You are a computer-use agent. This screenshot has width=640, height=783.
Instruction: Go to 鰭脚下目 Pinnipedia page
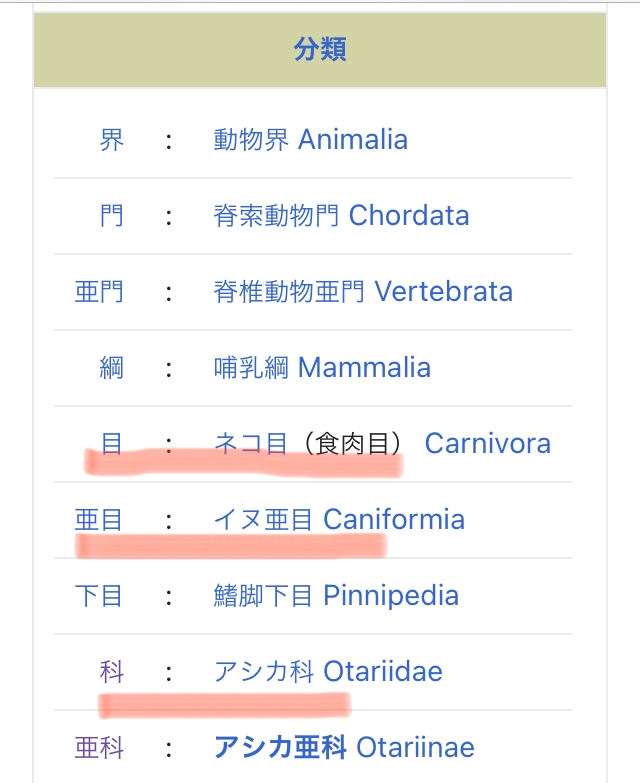(x=336, y=596)
